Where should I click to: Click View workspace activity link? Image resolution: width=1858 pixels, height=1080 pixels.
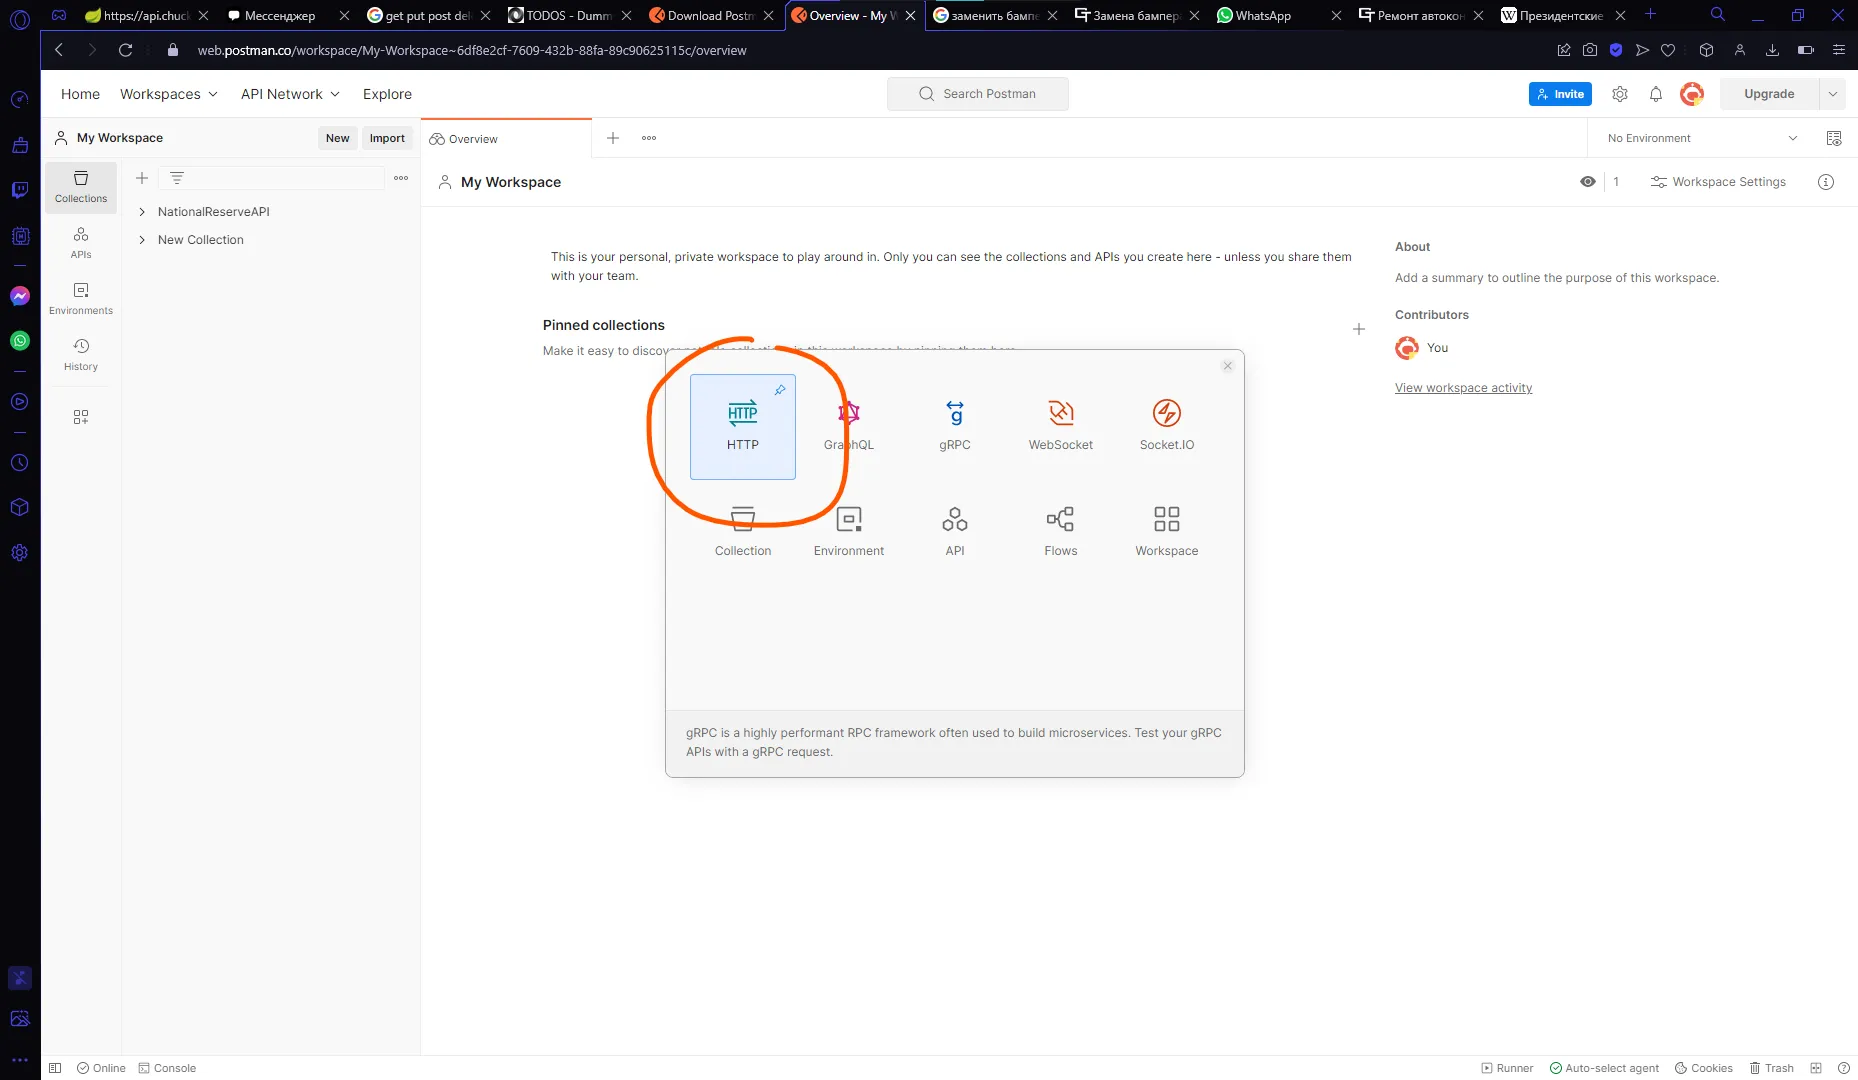(x=1463, y=388)
